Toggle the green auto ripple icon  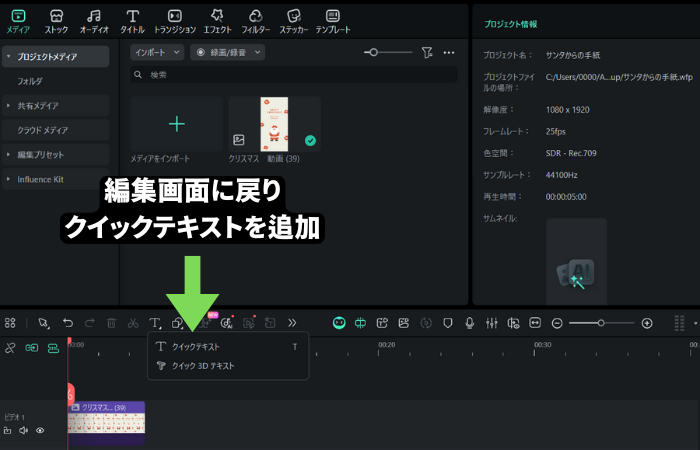click(x=361, y=323)
